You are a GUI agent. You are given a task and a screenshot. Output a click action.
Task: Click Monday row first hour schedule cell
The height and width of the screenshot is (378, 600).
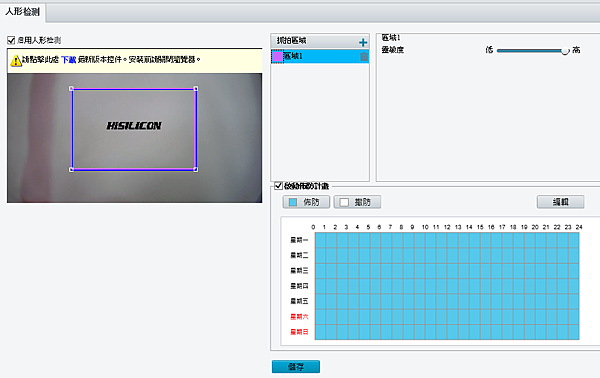coord(320,240)
